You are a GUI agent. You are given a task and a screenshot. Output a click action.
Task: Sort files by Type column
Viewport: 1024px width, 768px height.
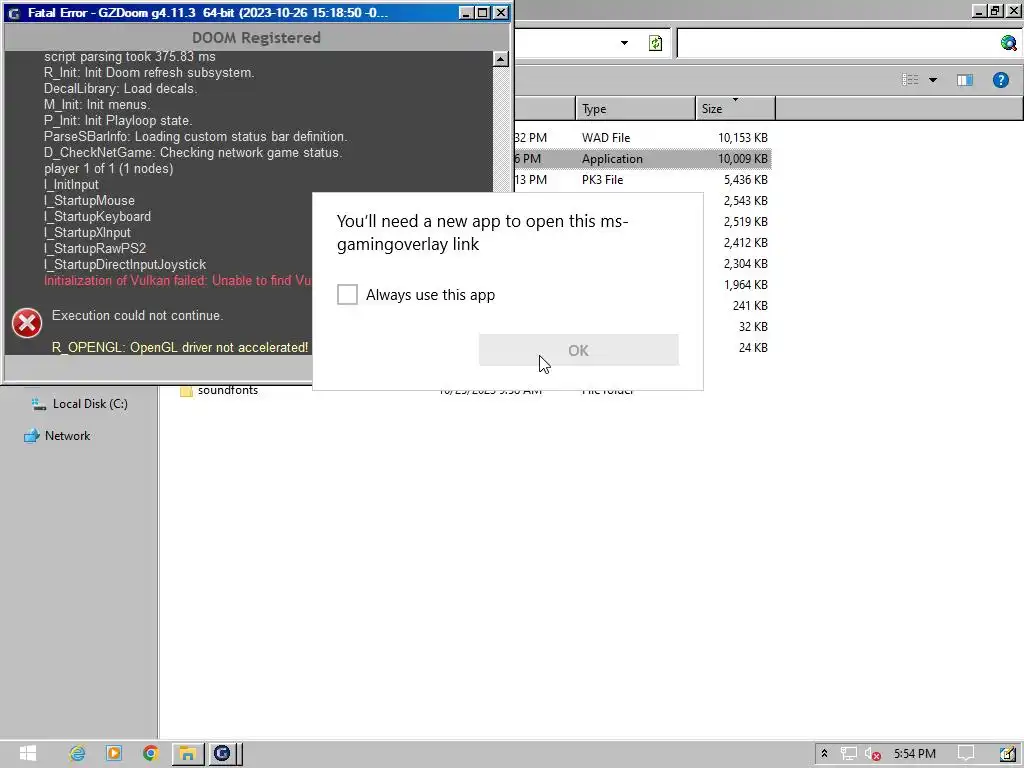[635, 108]
